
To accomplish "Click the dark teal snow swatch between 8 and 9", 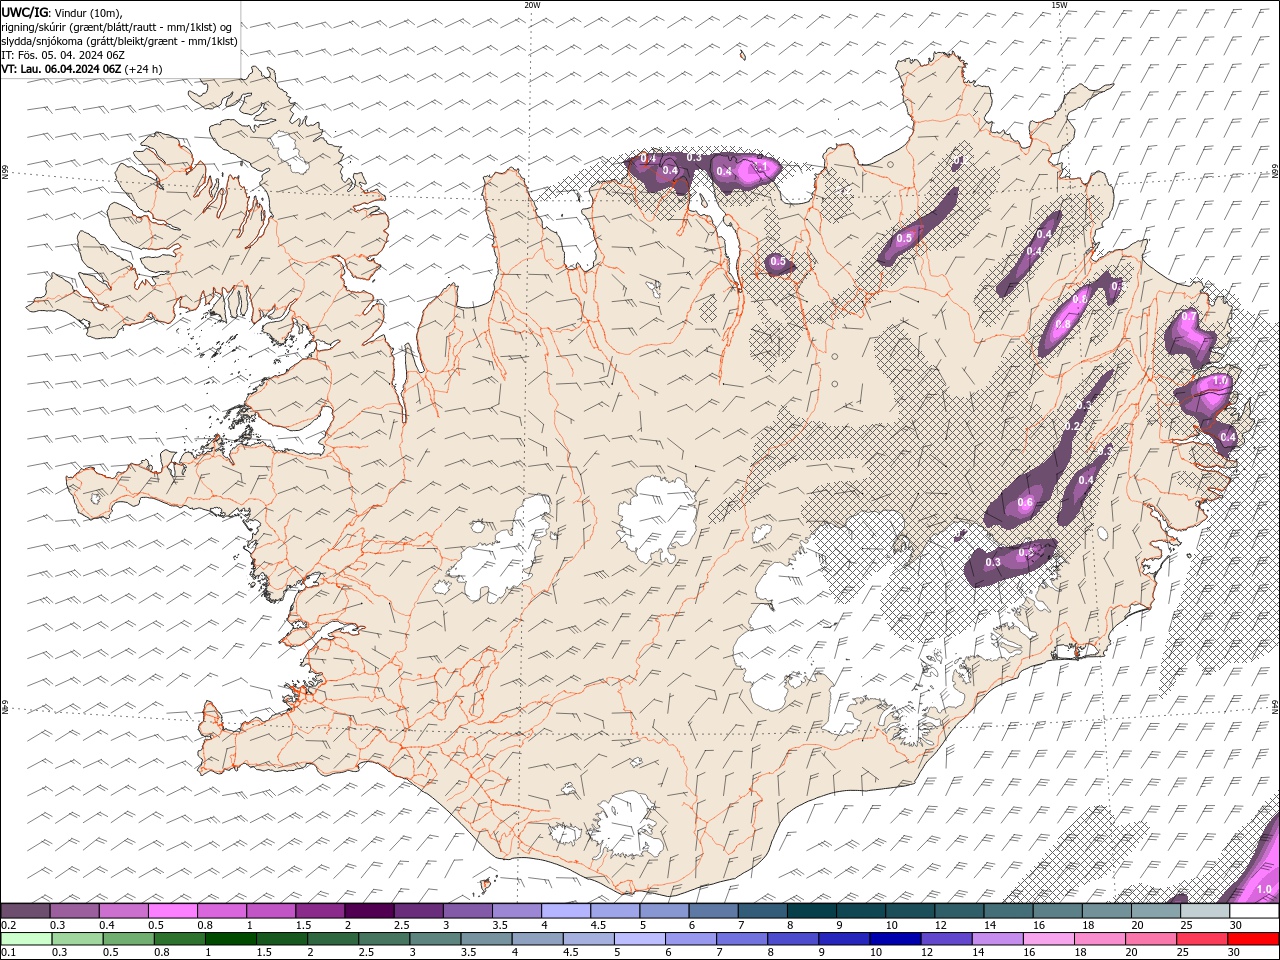I will [x=811, y=911].
